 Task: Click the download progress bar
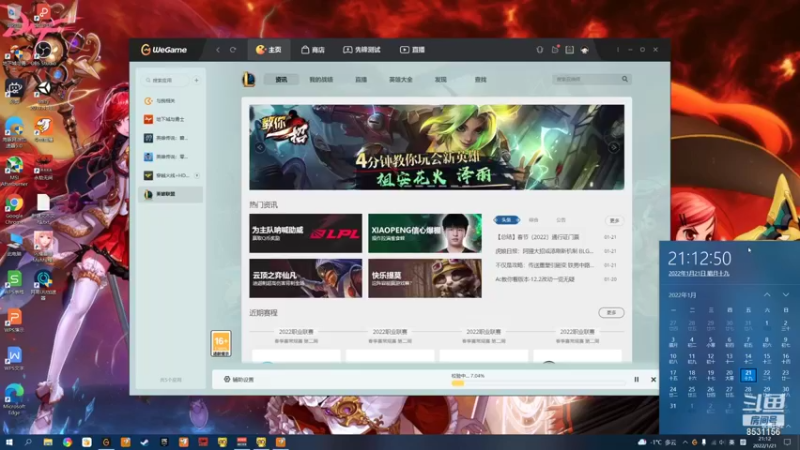click(x=538, y=383)
